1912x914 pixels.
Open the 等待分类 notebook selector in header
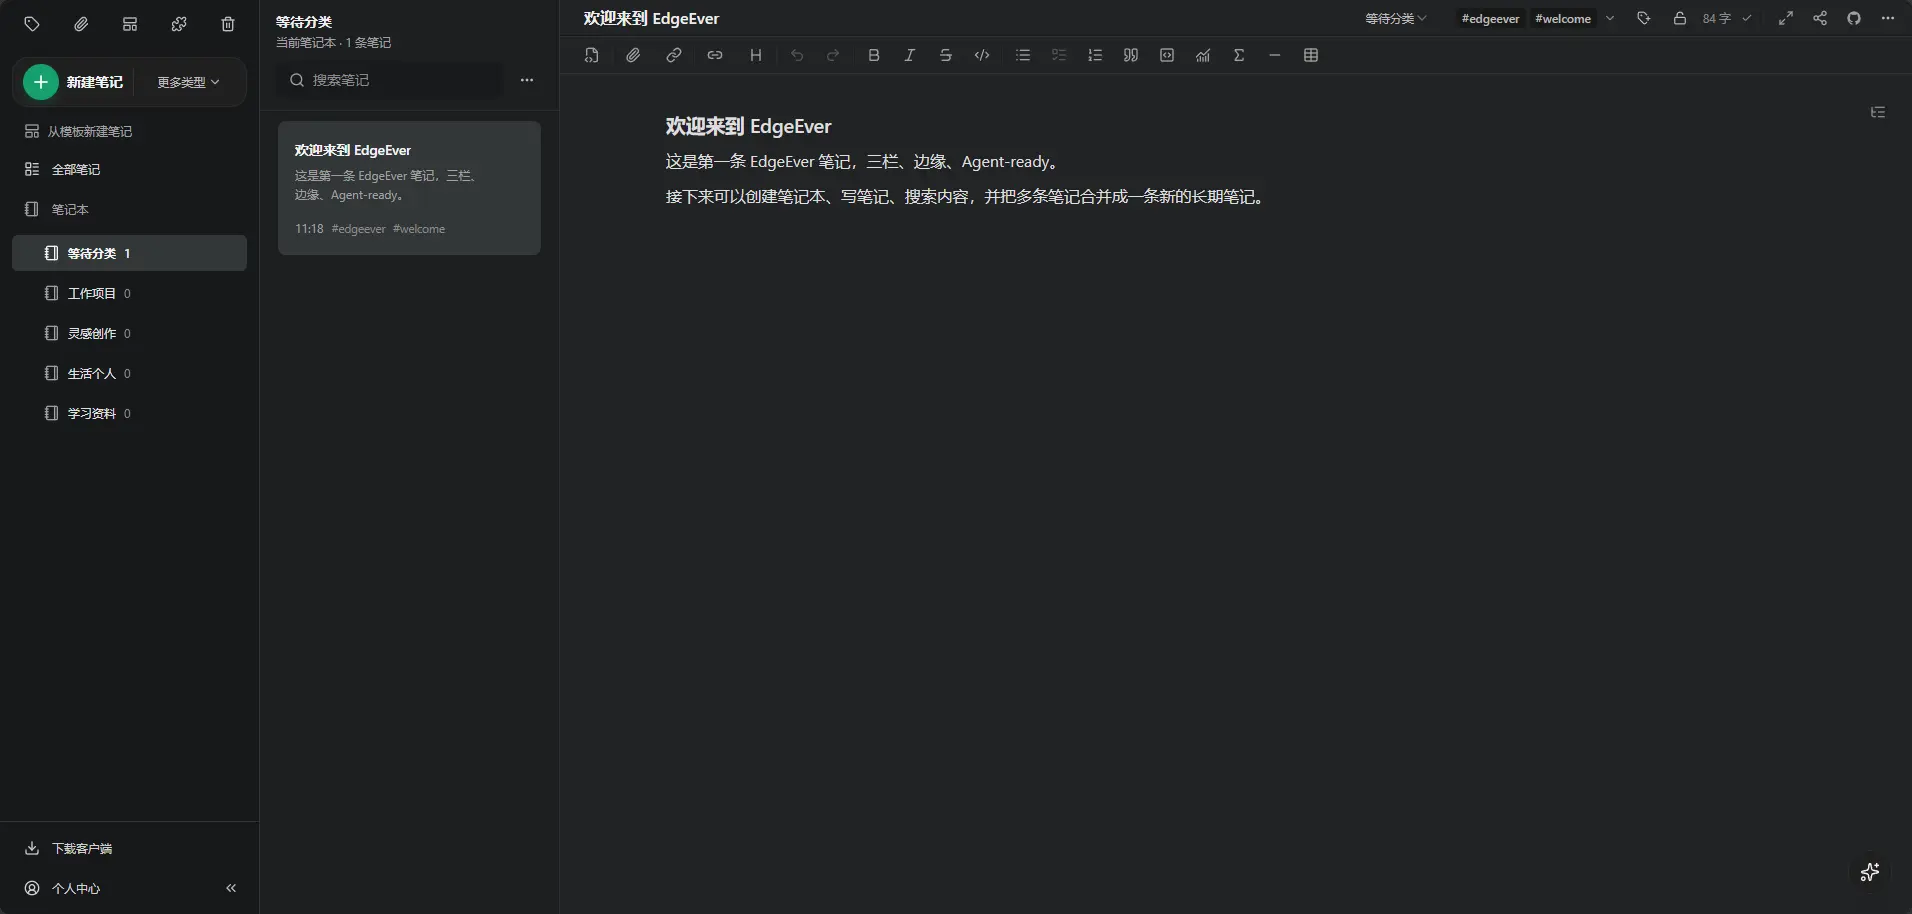point(1396,18)
